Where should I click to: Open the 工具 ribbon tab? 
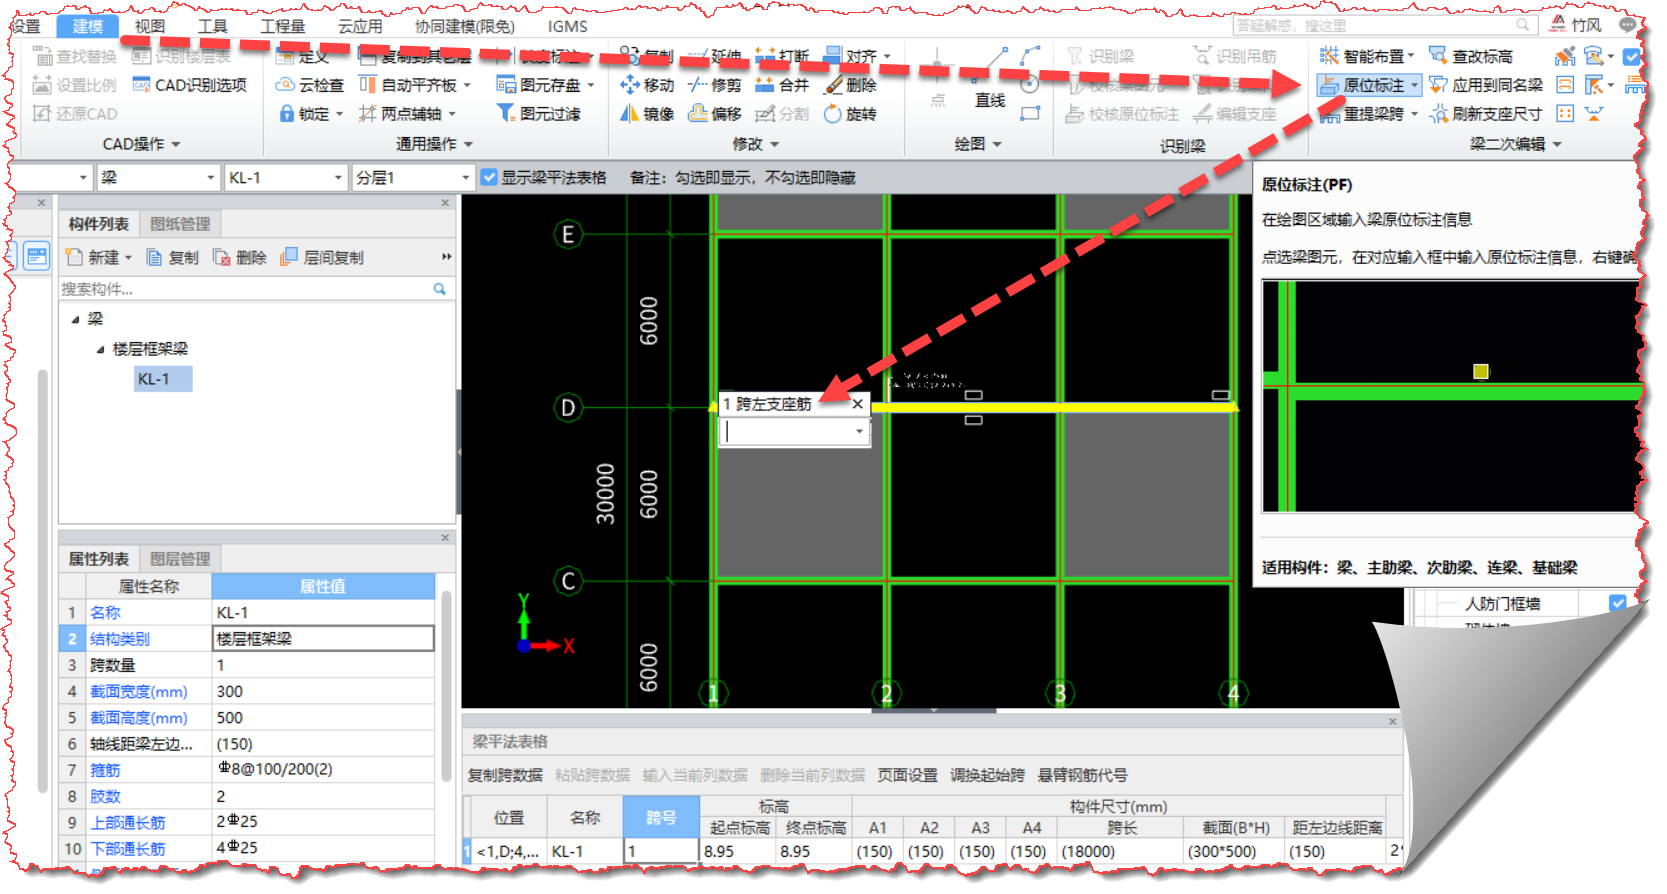point(212,26)
